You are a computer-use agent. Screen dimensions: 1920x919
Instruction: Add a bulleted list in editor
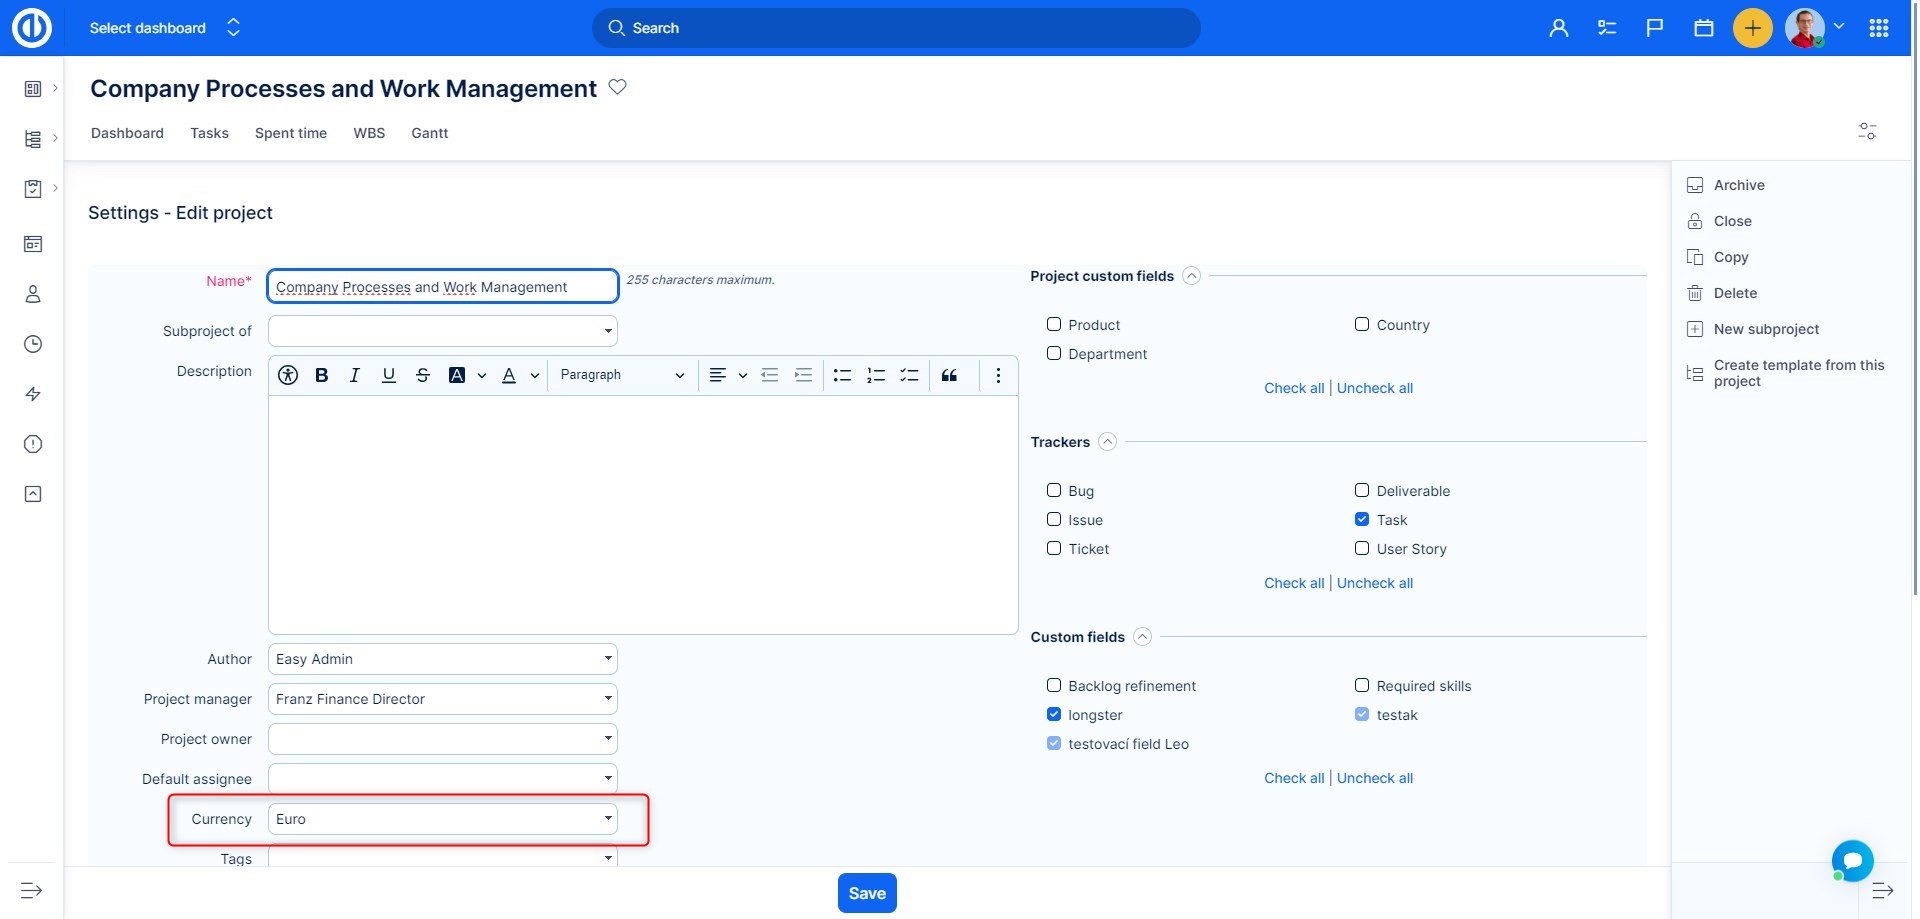[x=842, y=375]
